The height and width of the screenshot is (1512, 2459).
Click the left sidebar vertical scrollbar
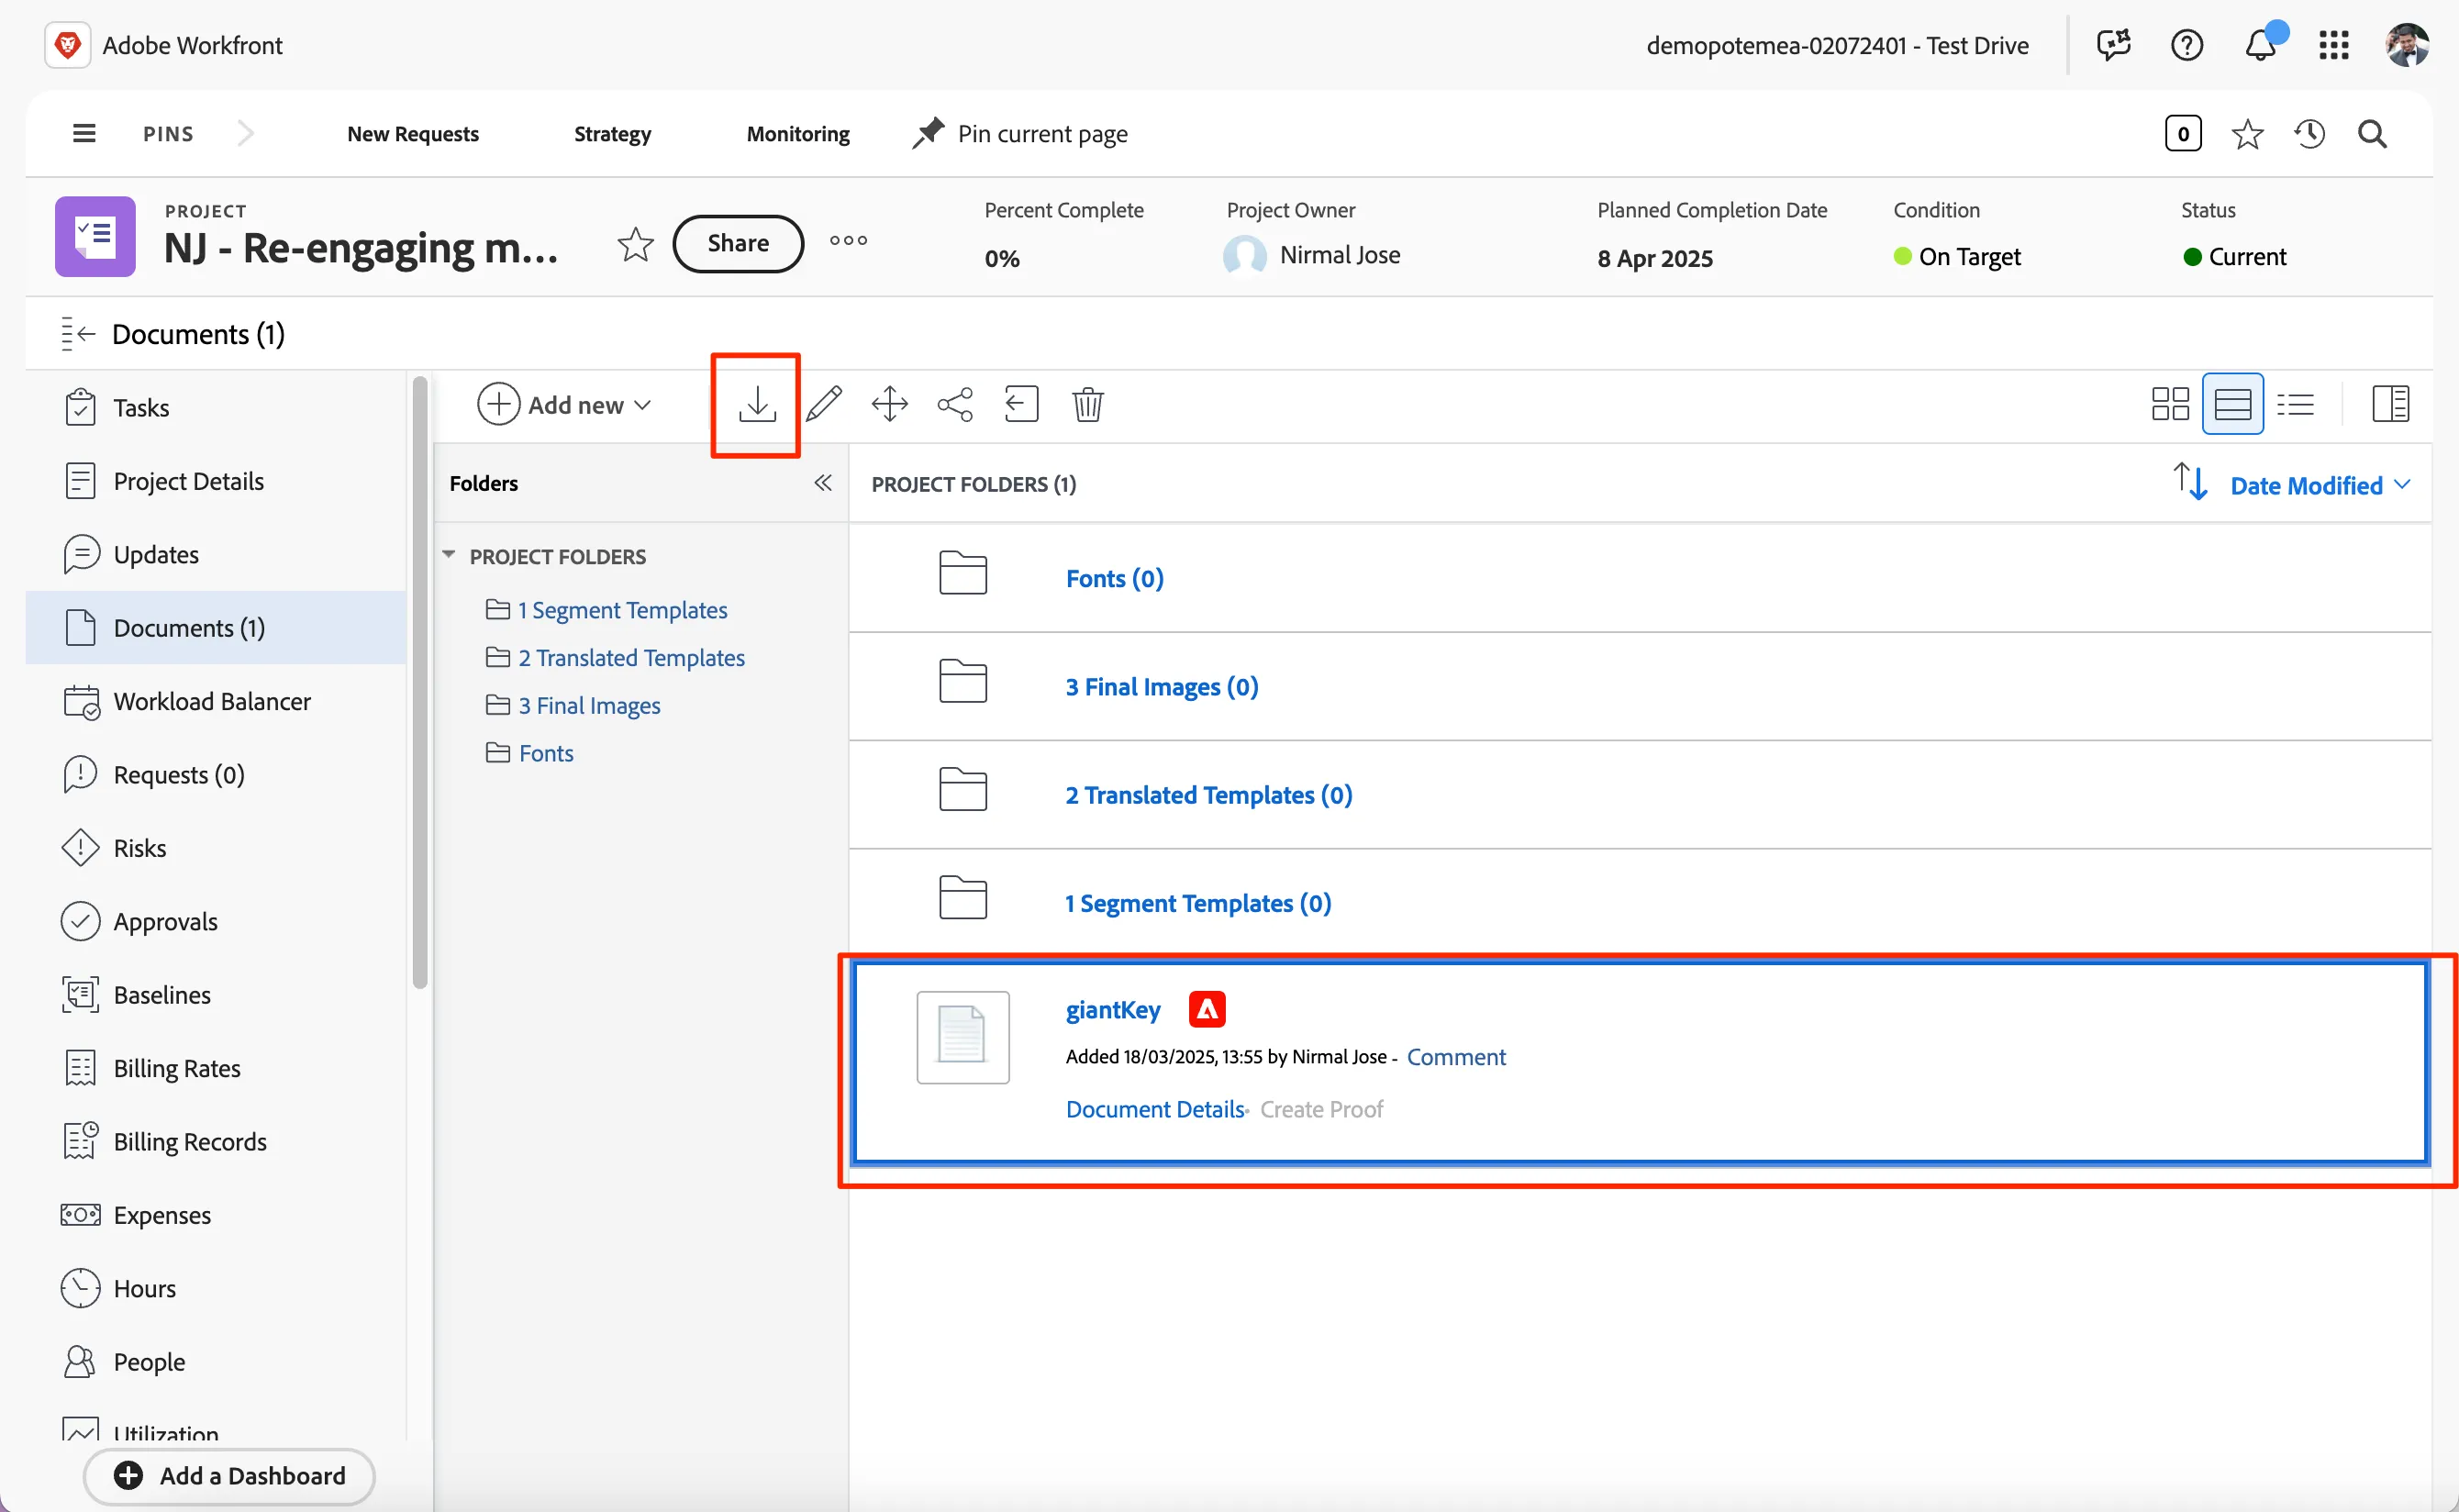(420, 680)
